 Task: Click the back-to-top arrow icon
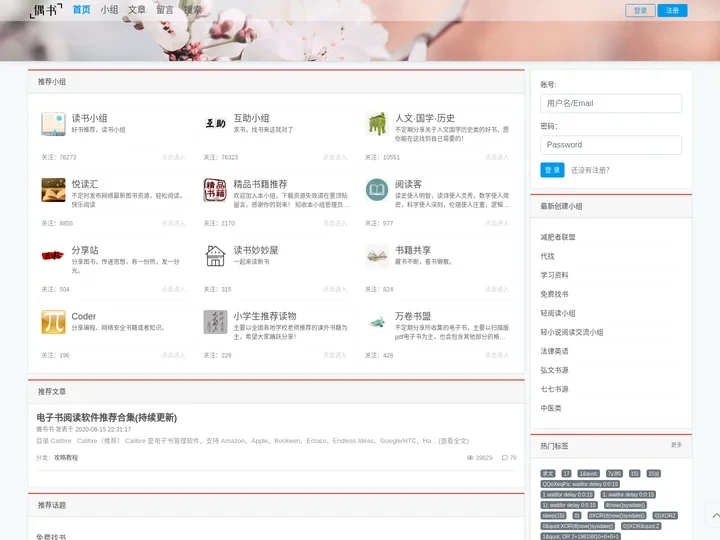[715, 516]
